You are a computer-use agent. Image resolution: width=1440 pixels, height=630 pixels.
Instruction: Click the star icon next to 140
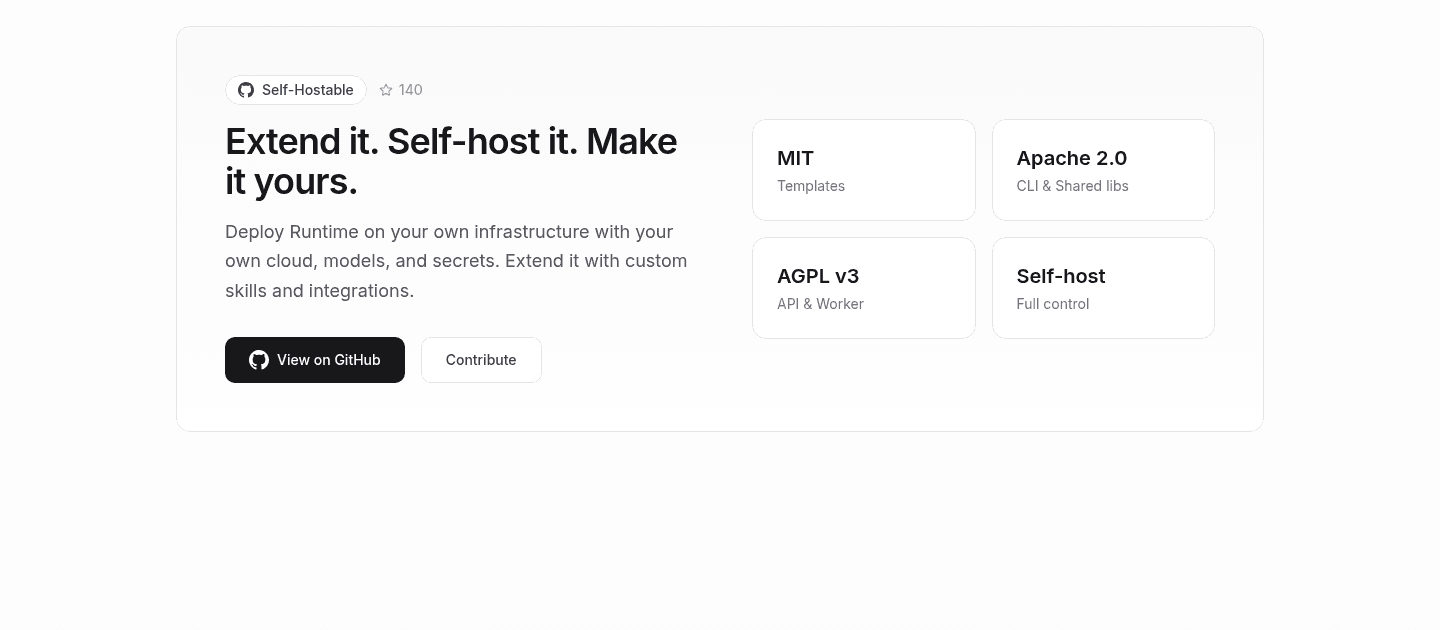(x=386, y=90)
